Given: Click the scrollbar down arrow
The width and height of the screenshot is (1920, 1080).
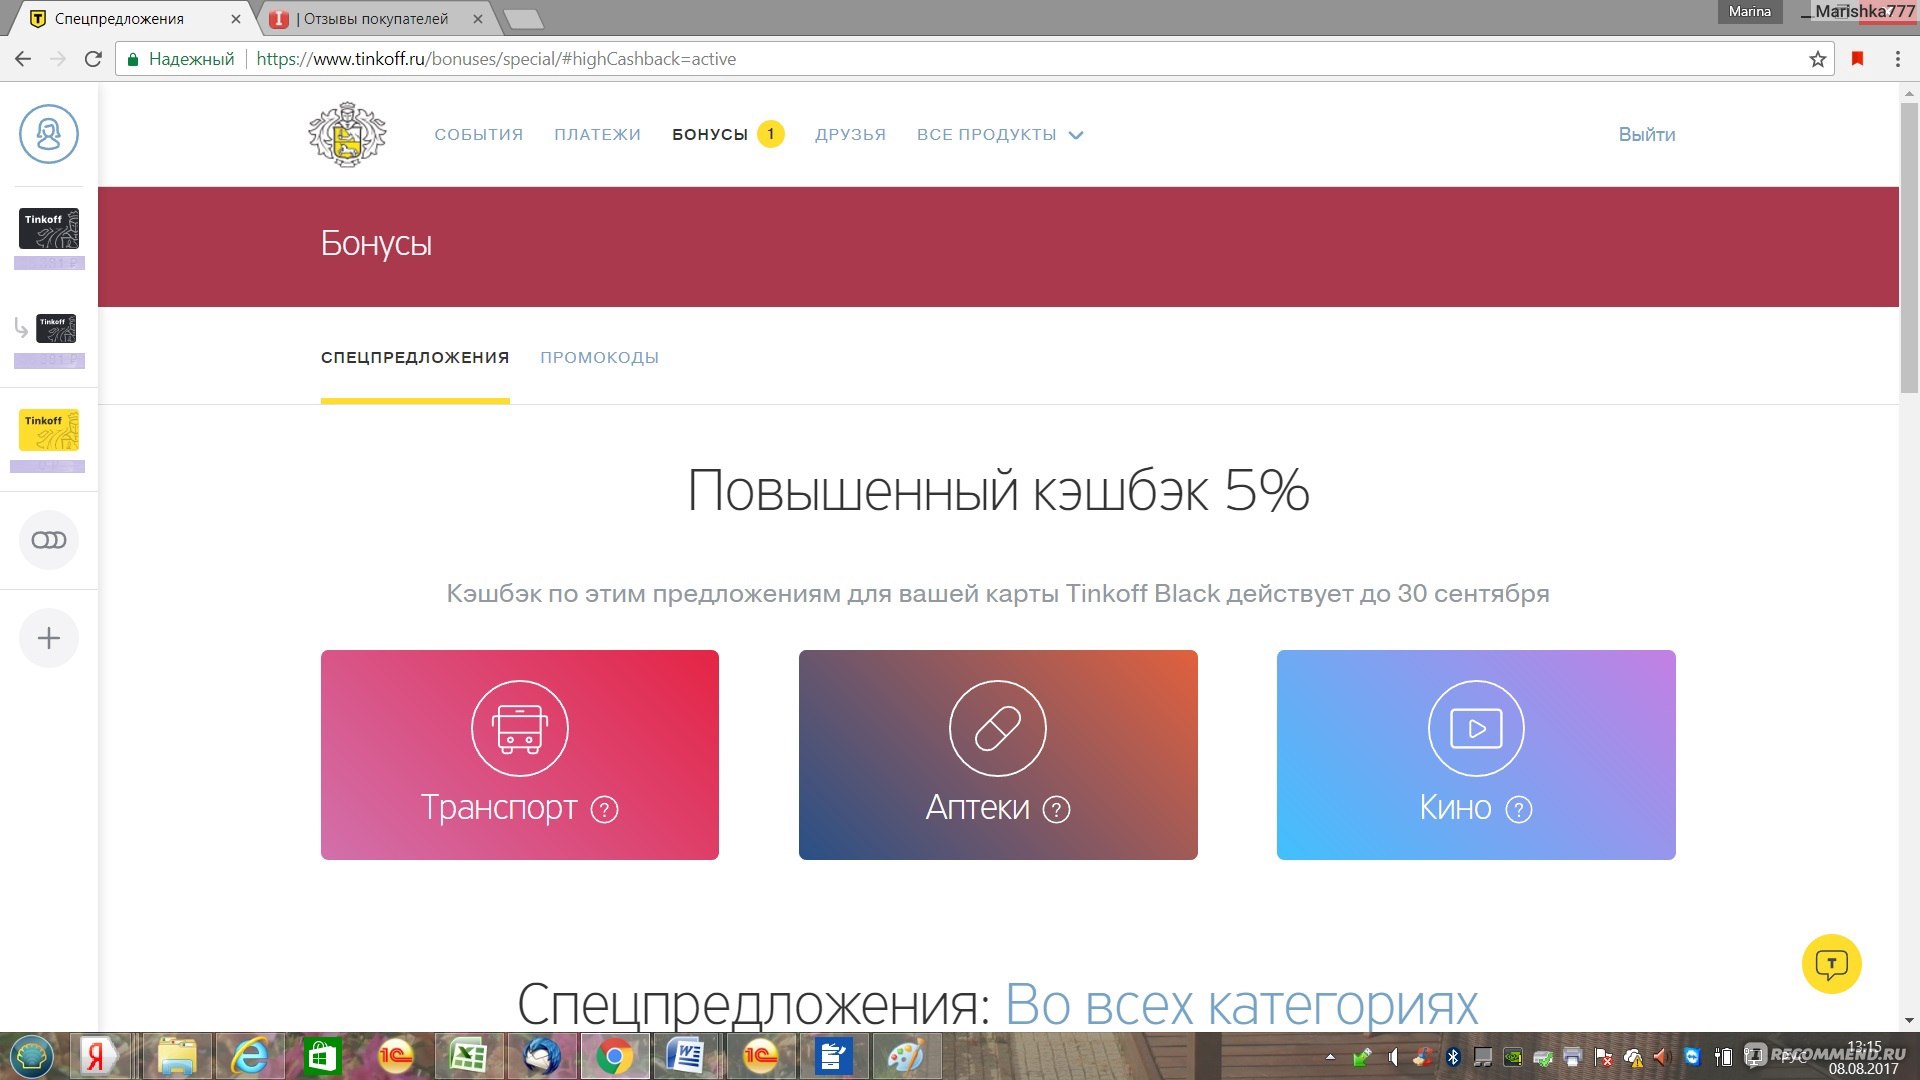Looking at the screenshot, I should click(1909, 1021).
